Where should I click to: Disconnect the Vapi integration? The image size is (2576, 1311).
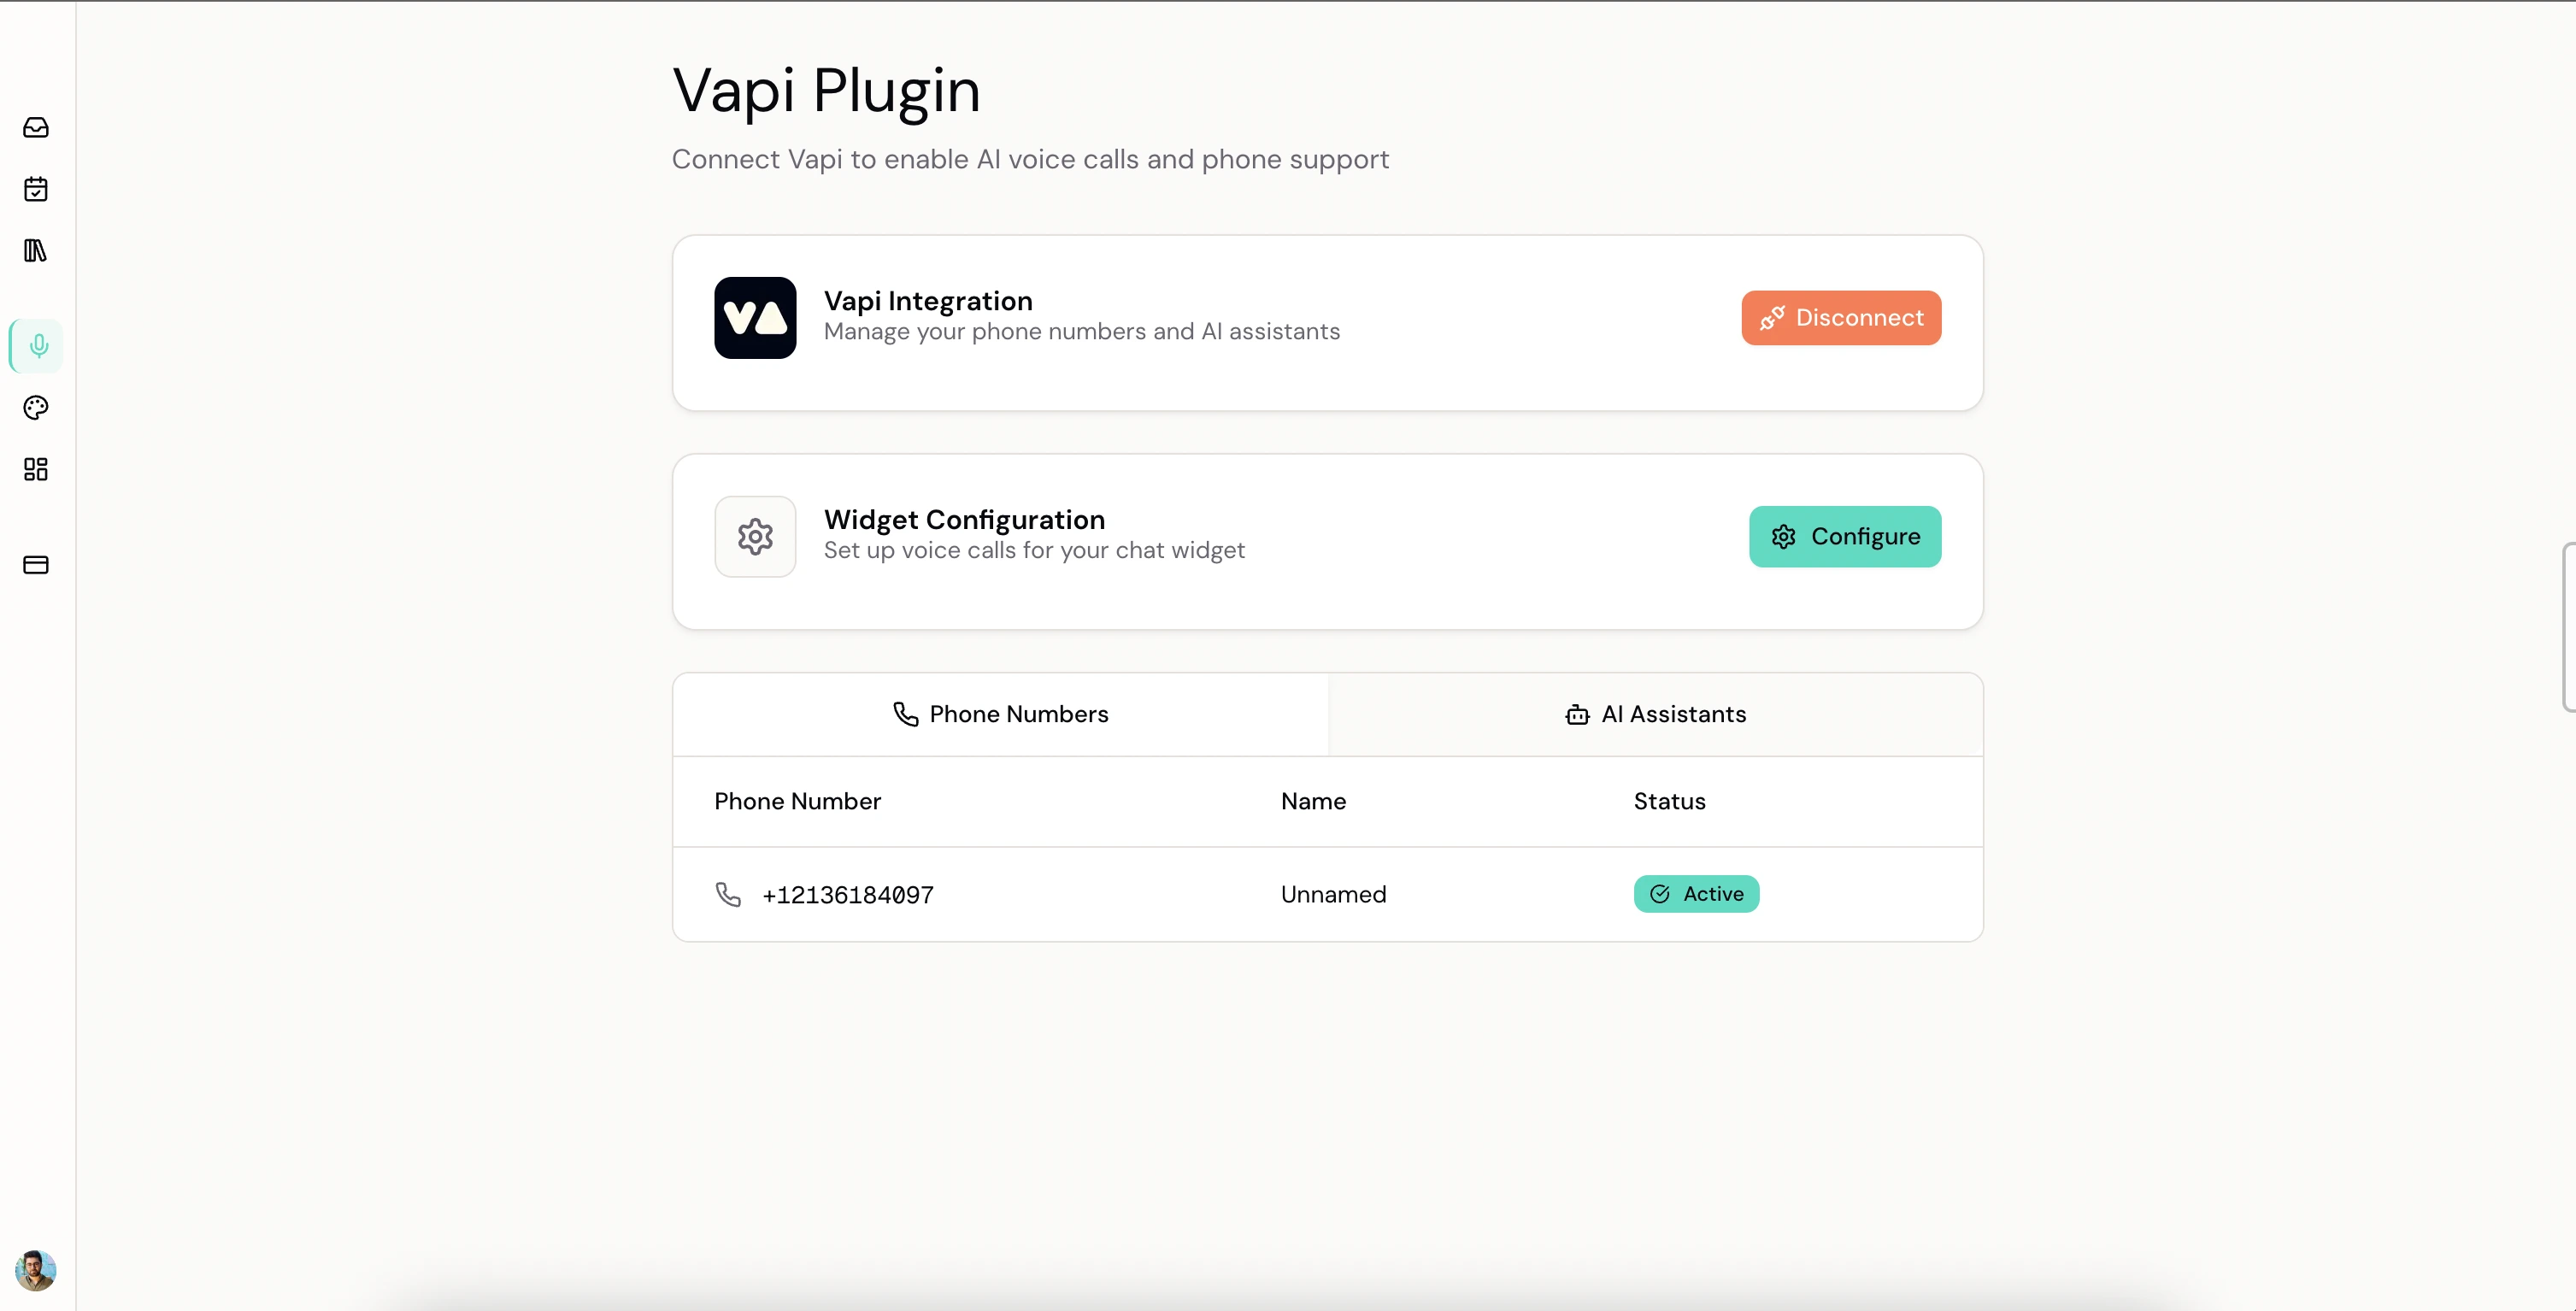click(x=1840, y=318)
